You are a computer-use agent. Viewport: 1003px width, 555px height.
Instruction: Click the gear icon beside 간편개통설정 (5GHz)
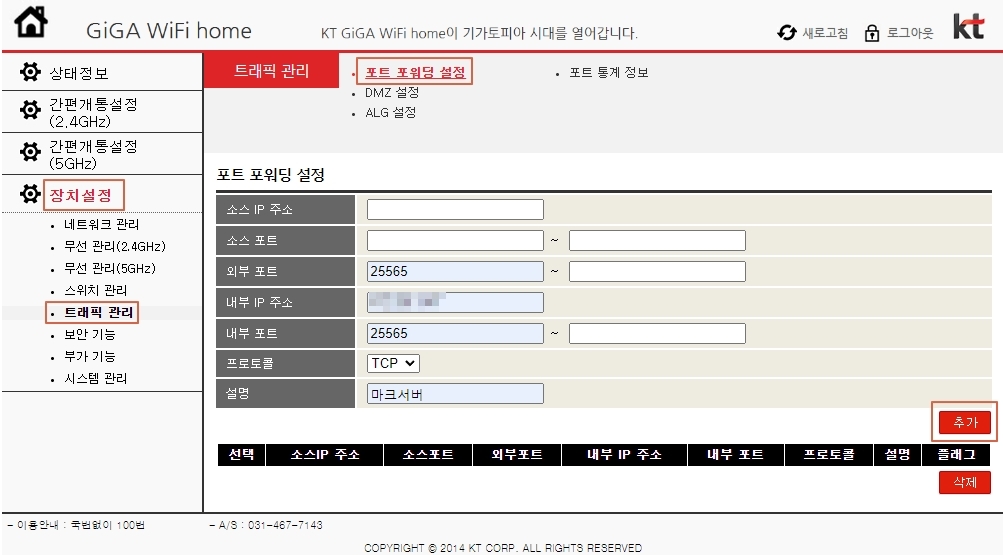click(x=30, y=153)
